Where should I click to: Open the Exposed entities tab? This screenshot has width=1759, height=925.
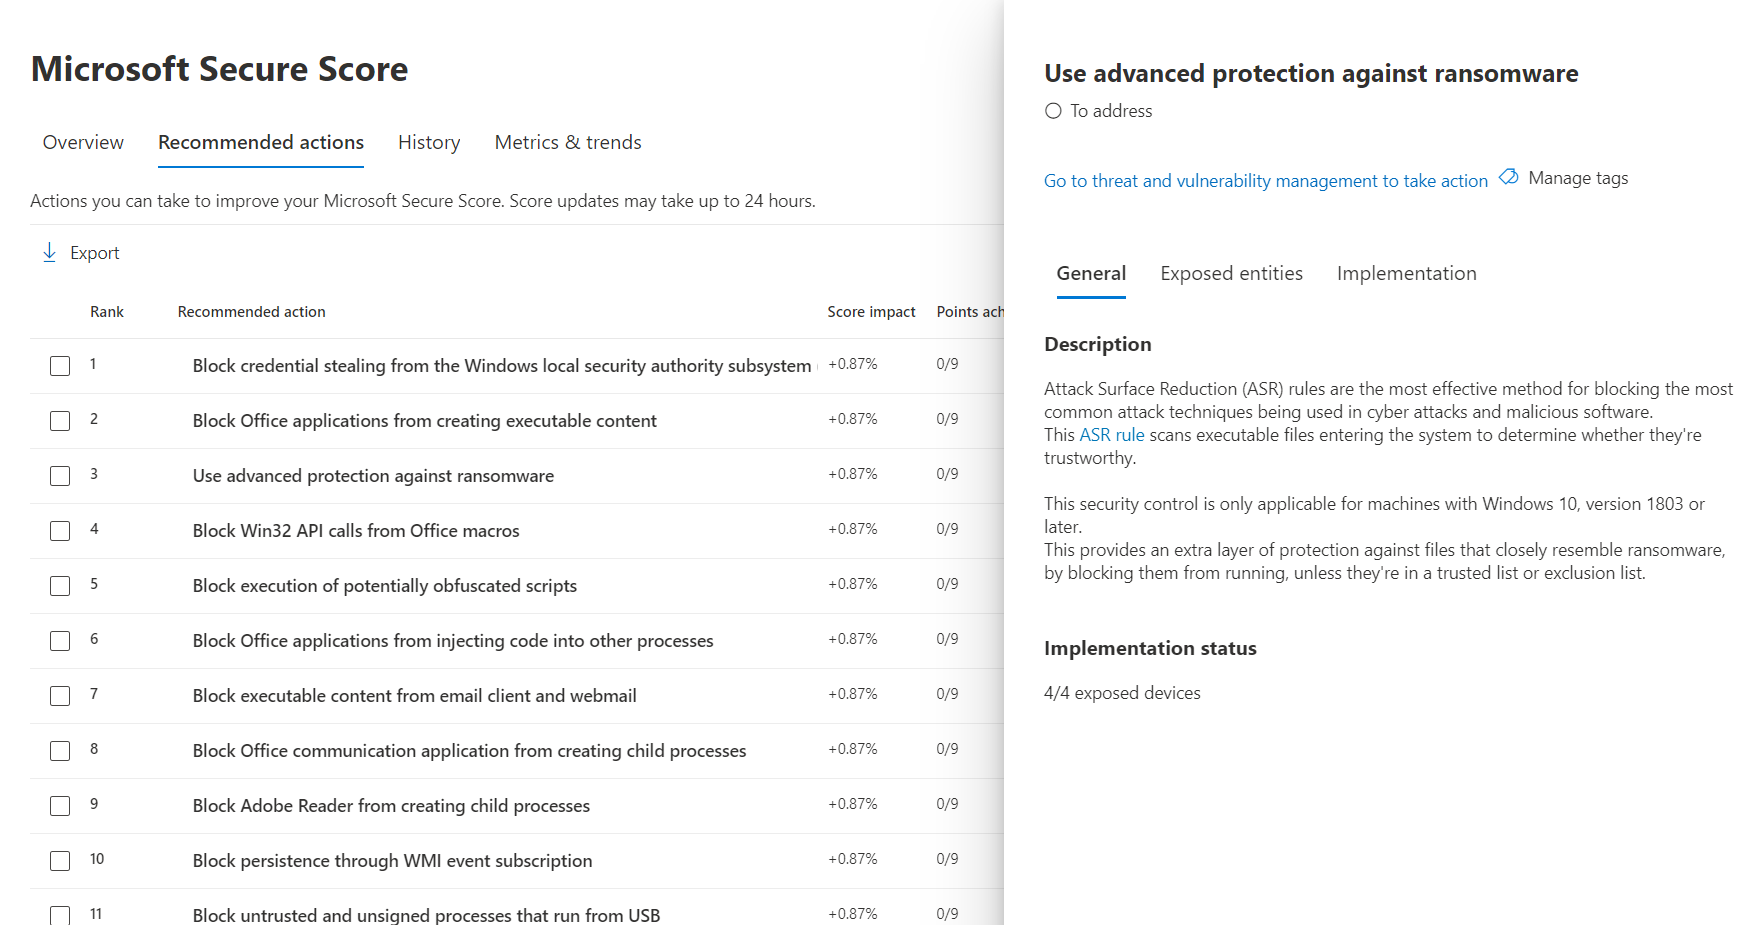(1231, 274)
